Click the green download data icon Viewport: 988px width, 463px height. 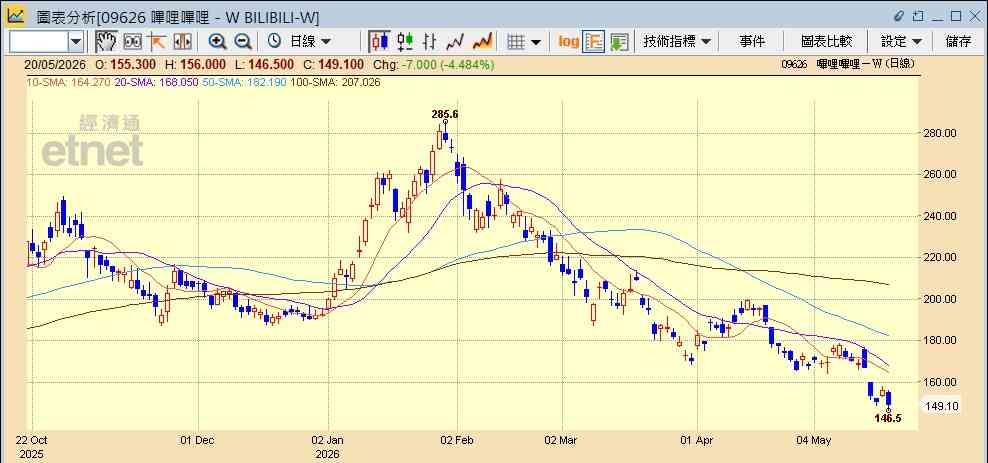[619, 42]
